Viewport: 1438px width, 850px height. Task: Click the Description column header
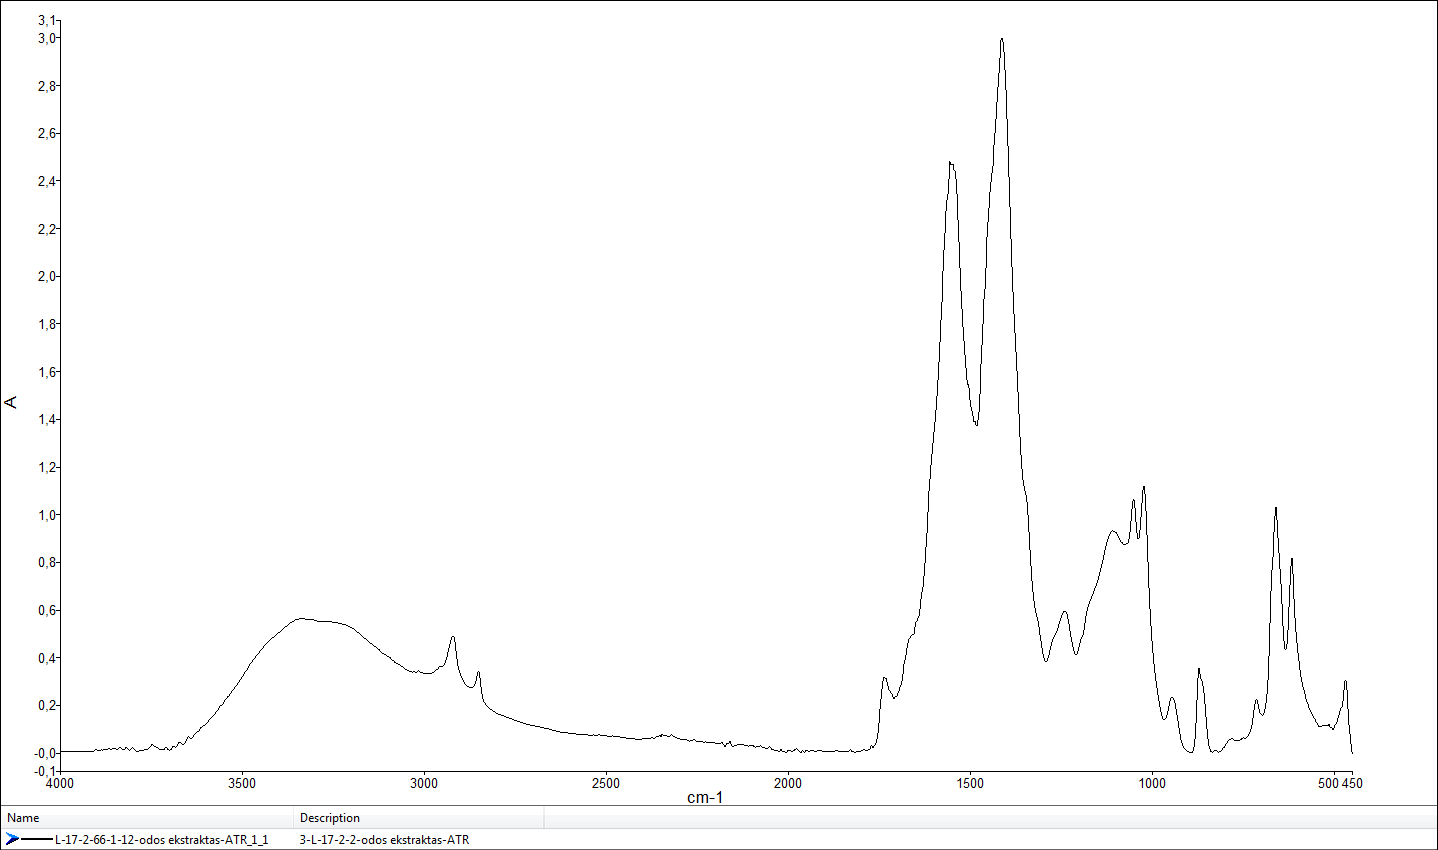[x=330, y=818]
